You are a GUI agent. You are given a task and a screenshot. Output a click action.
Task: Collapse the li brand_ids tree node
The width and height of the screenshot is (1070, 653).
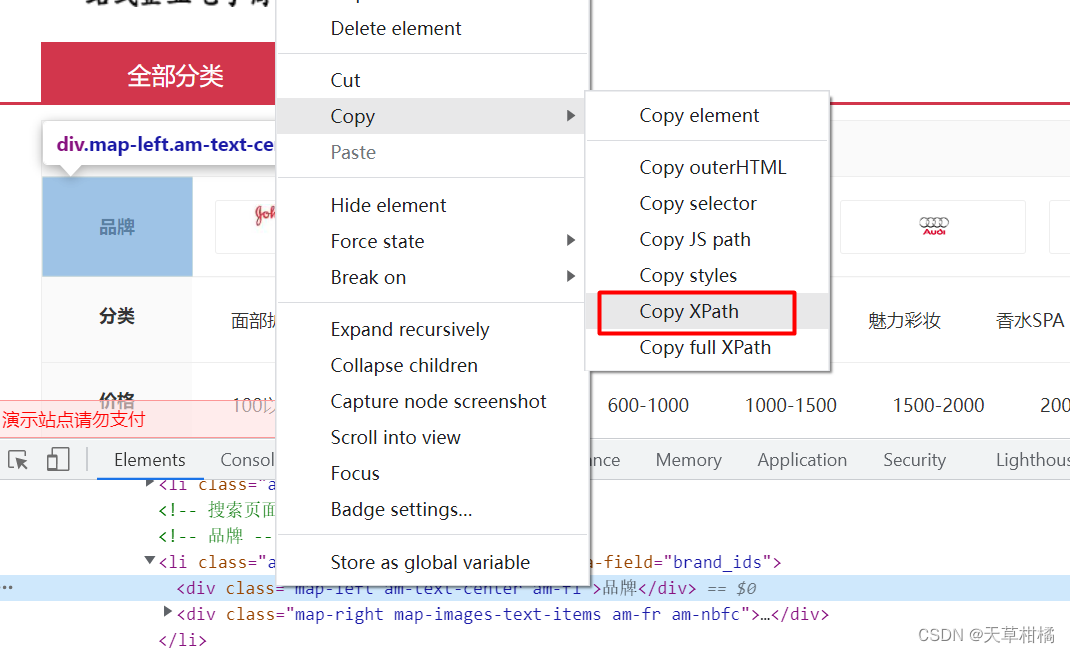[x=149, y=561]
